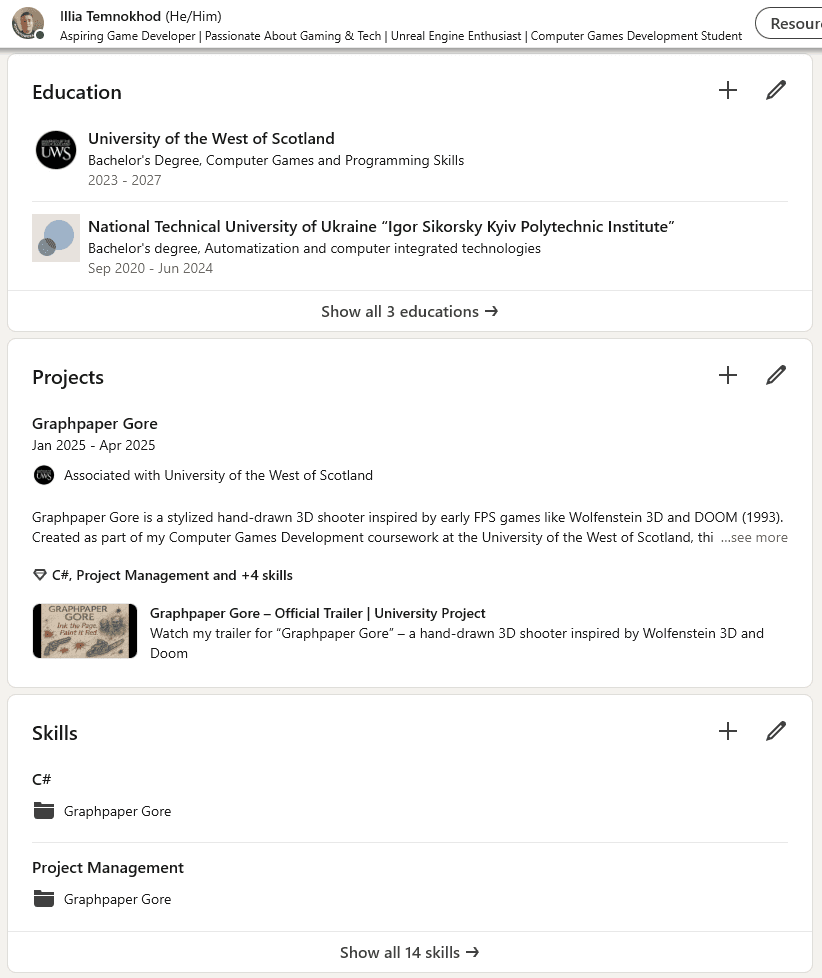This screenshot has width=822, height=978.
Task: Click folder icon under C# skill
Action: [43, 811]
